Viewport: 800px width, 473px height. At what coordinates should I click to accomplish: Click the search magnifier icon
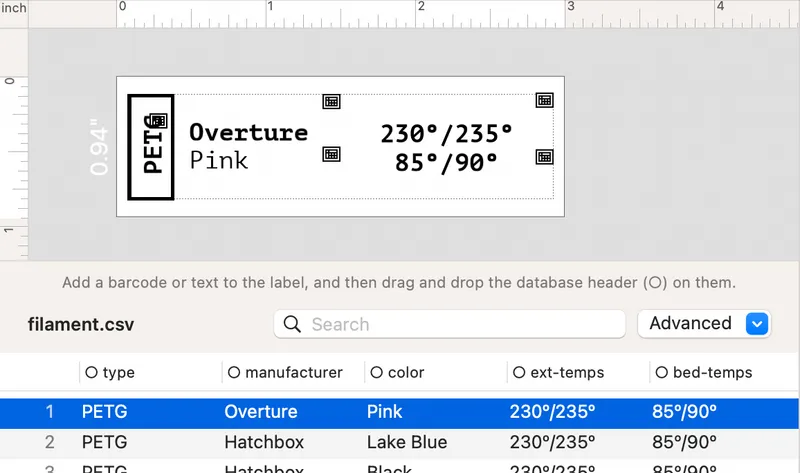coord(292,324)
